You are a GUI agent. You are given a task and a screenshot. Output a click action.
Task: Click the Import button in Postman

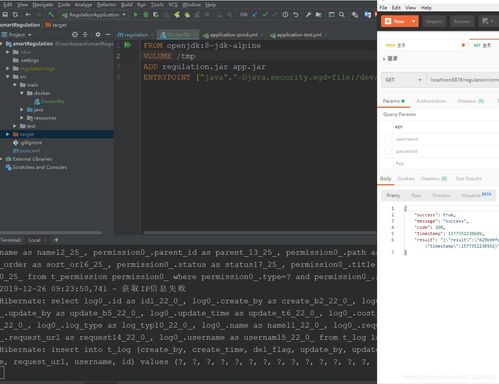point(434,21)
